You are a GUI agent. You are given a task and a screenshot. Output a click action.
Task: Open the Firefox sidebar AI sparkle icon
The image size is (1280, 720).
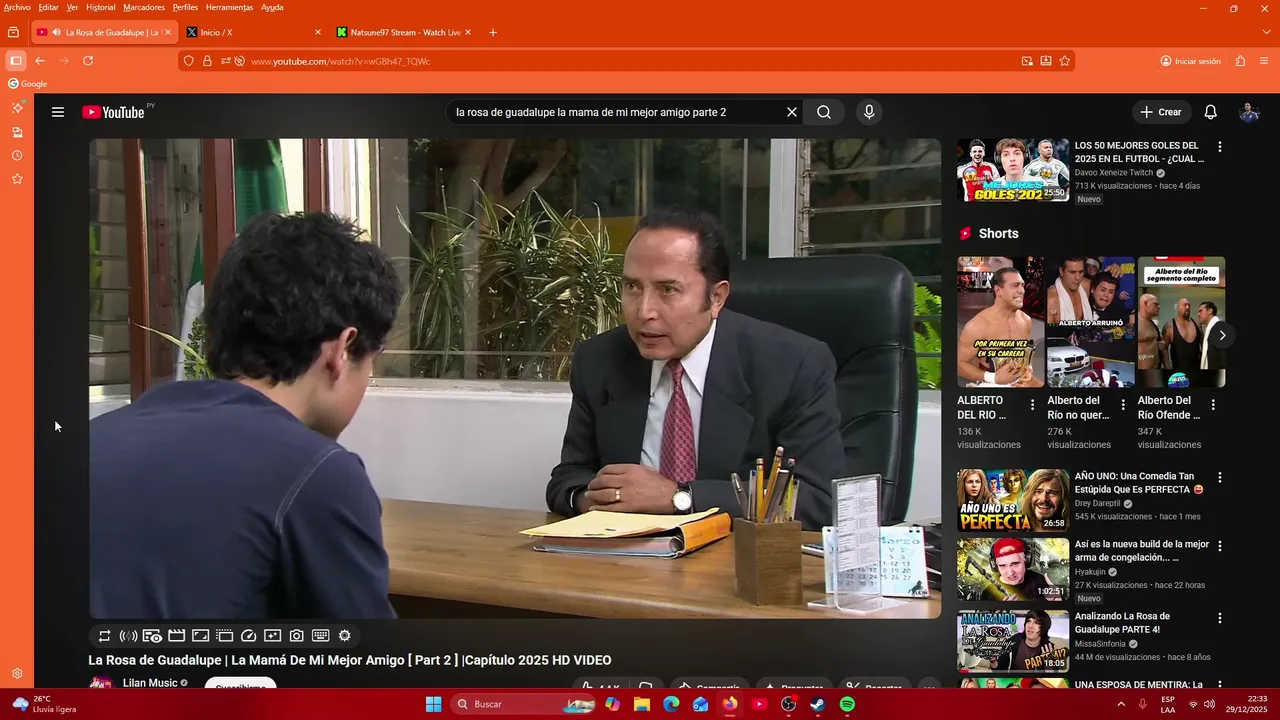click(x=17, y=108)
